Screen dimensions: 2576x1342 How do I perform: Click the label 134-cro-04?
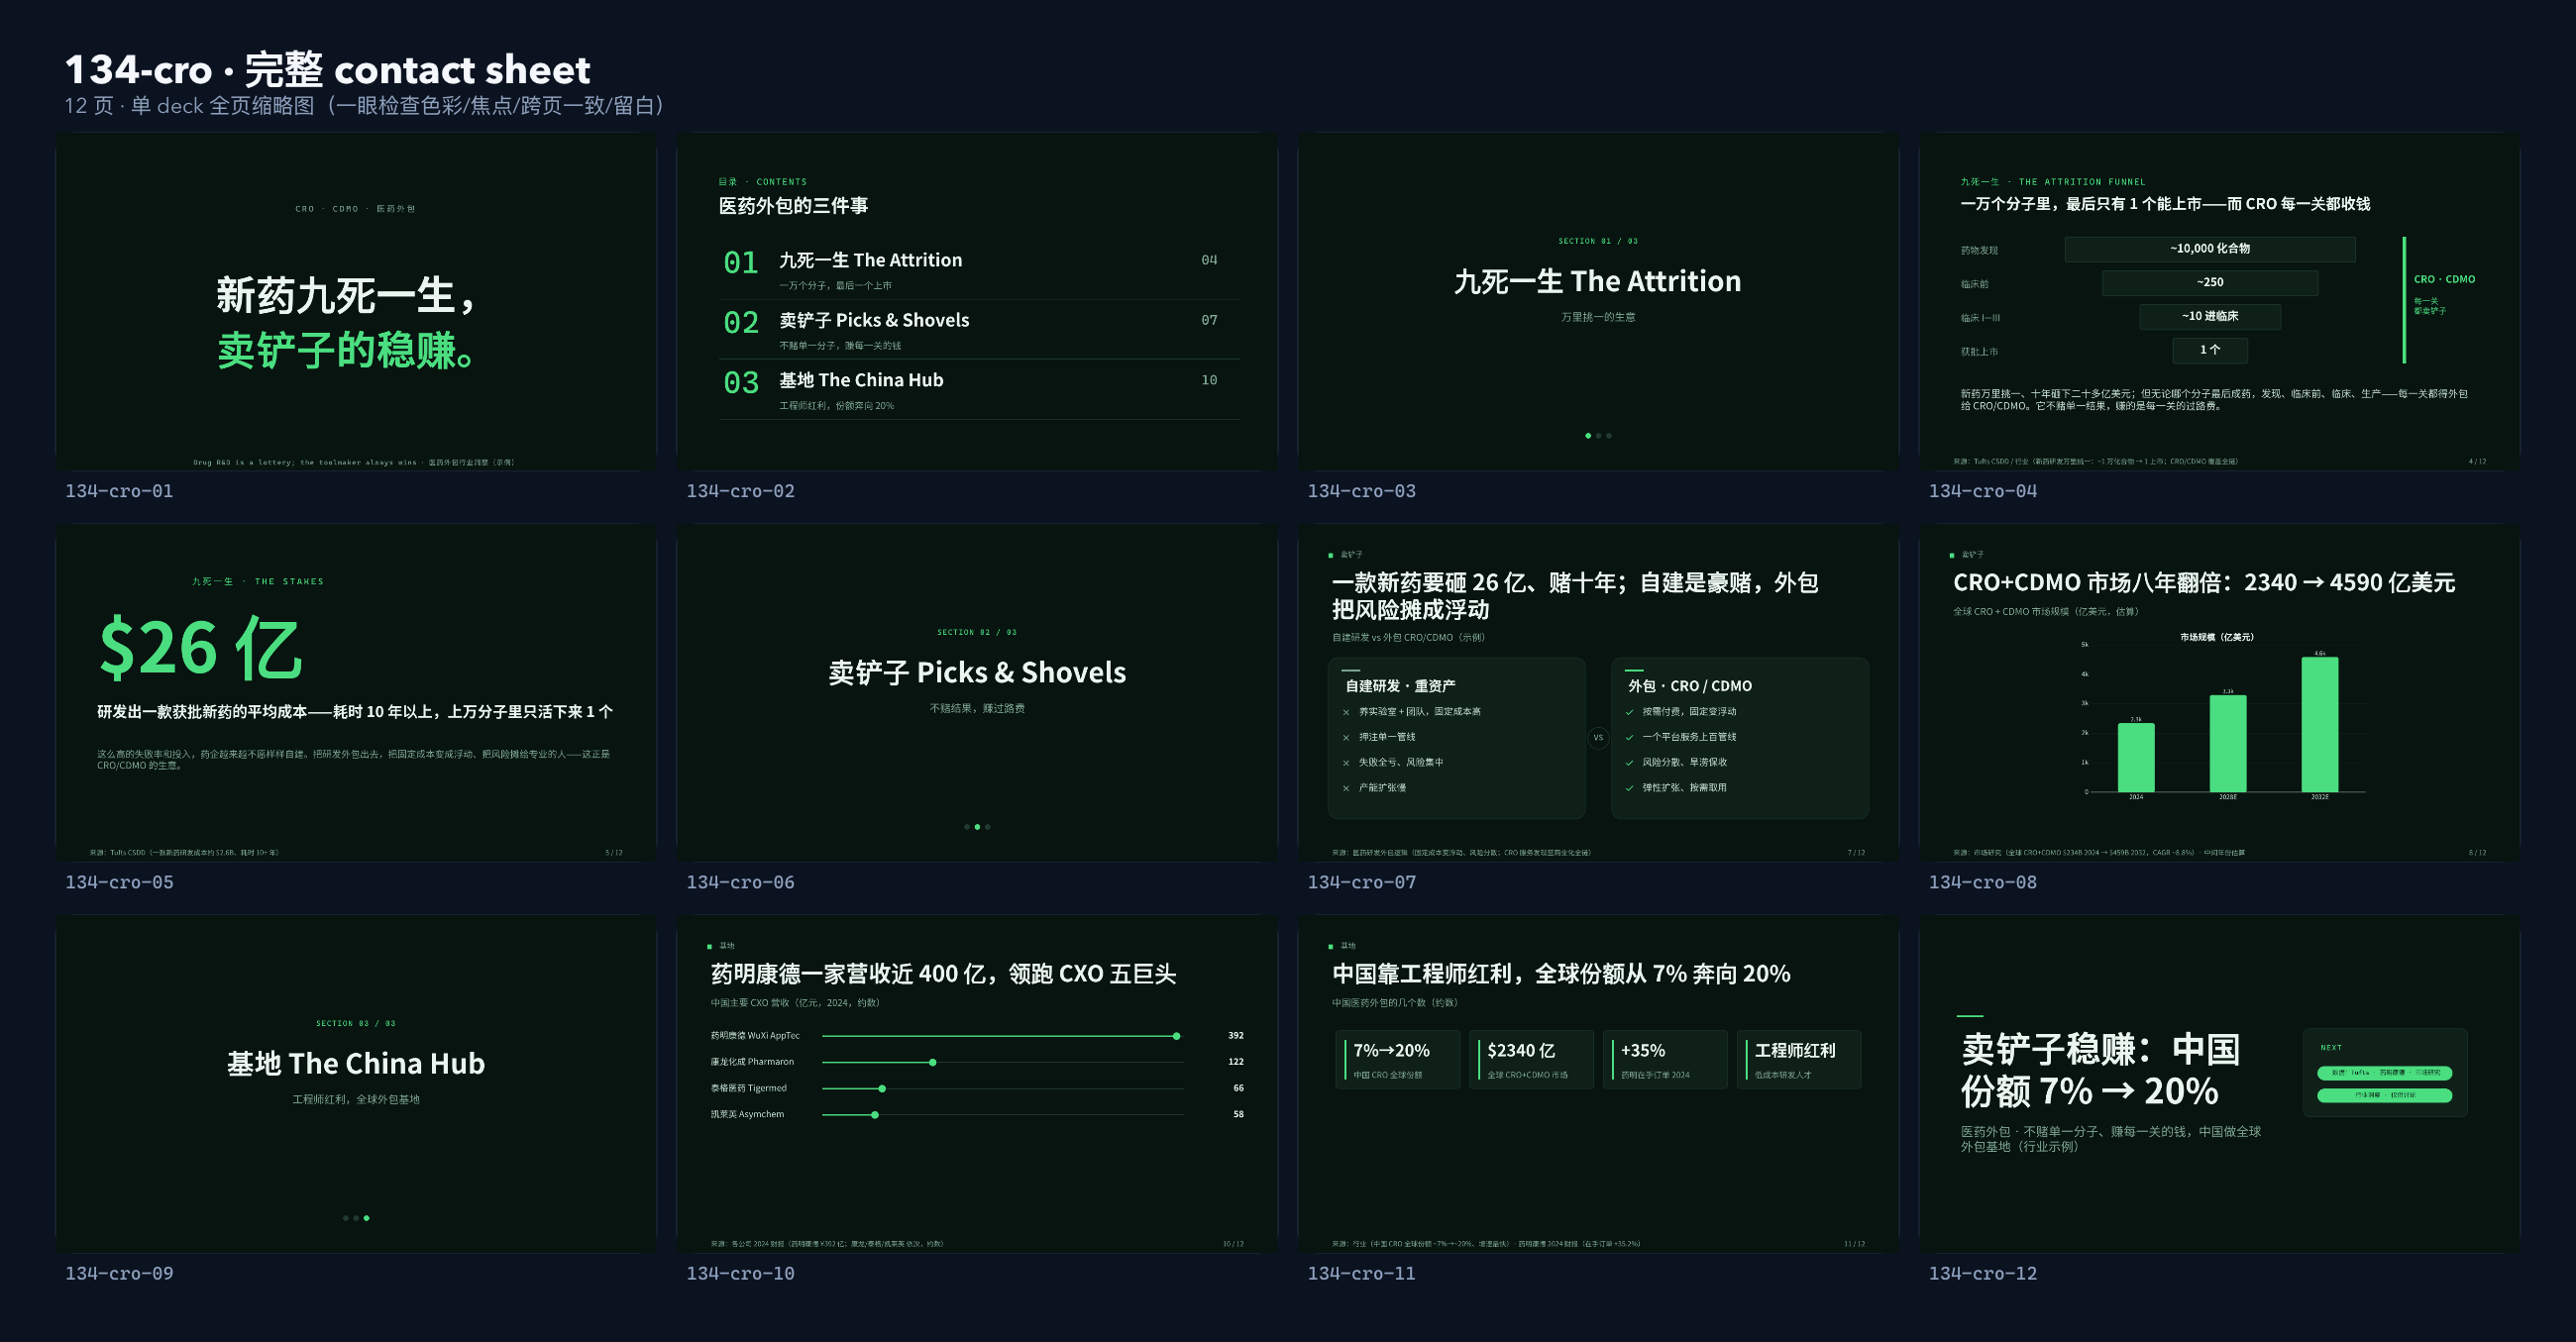click(x=1982, y=491)
